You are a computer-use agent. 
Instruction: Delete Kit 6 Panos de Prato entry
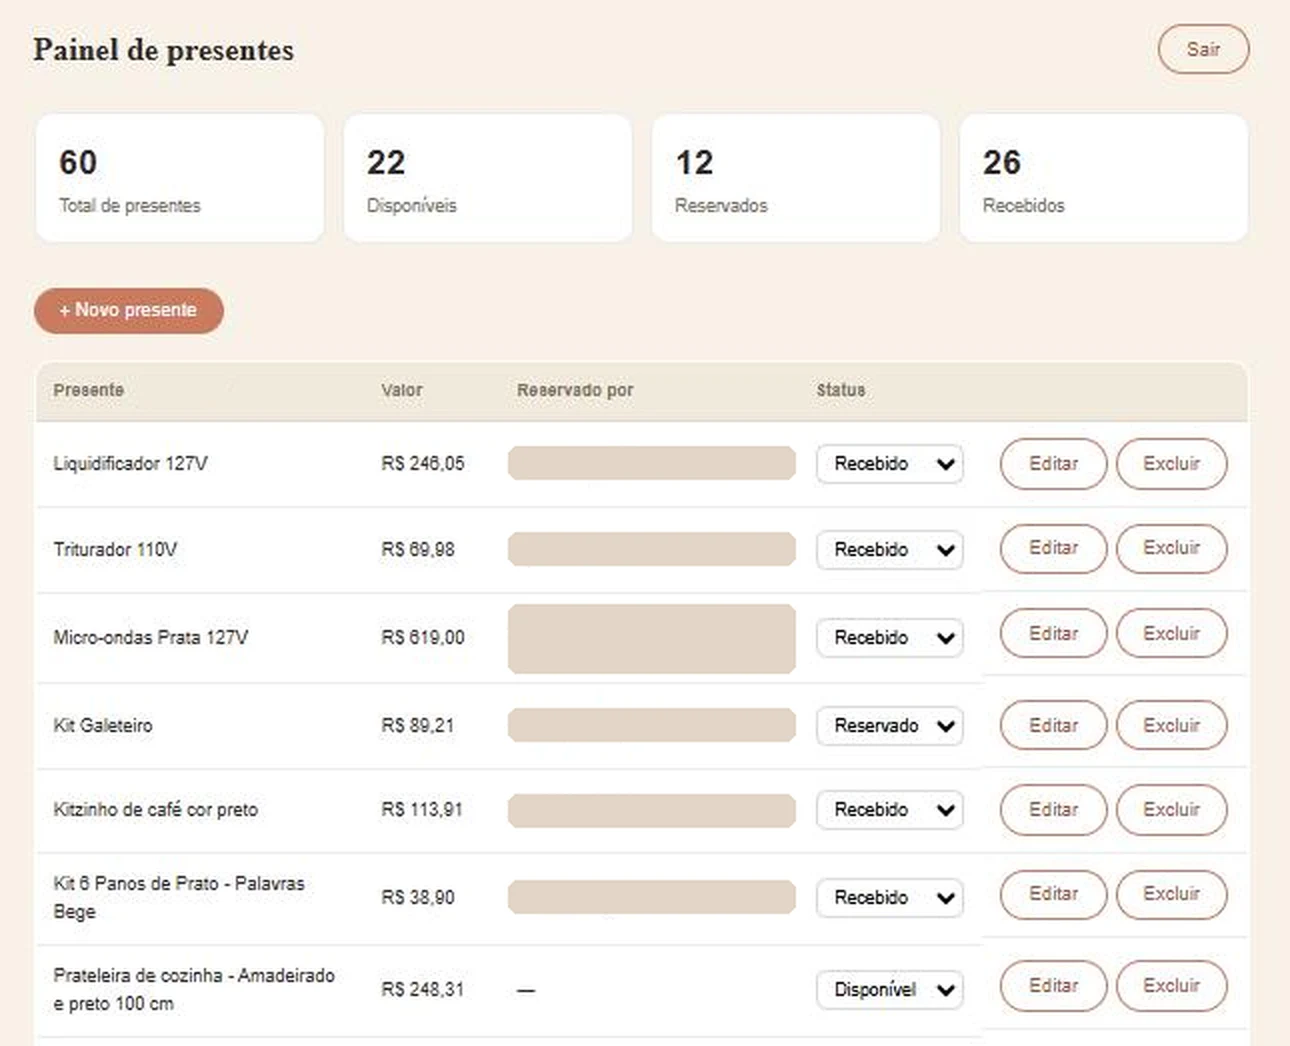[1171, 894]
